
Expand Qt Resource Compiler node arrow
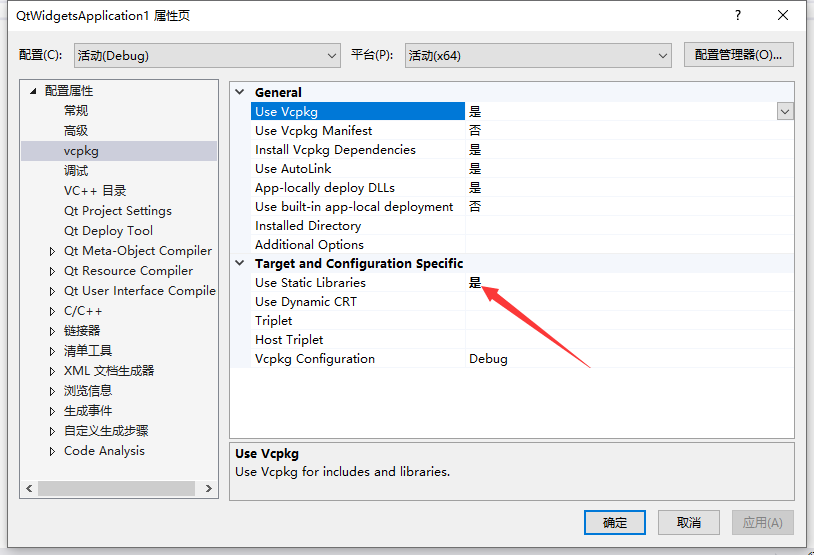point(52,271)
